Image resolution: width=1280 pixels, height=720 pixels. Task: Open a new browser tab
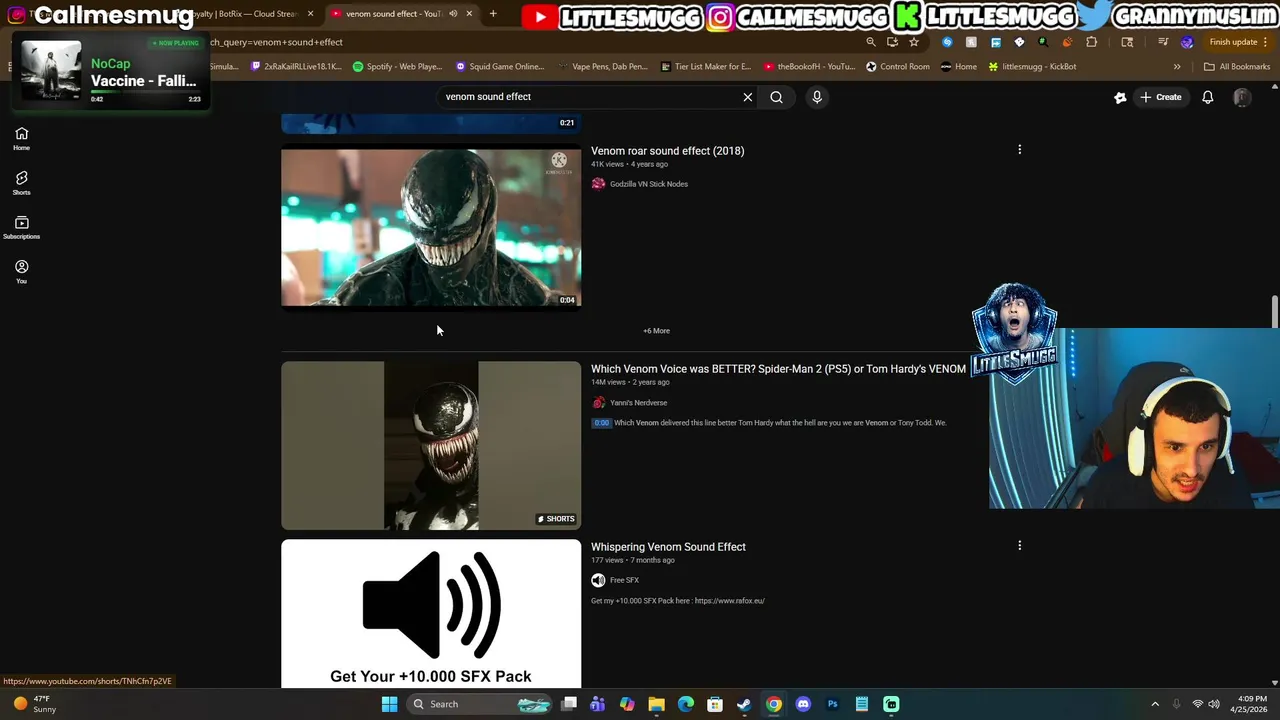(493, 14)
